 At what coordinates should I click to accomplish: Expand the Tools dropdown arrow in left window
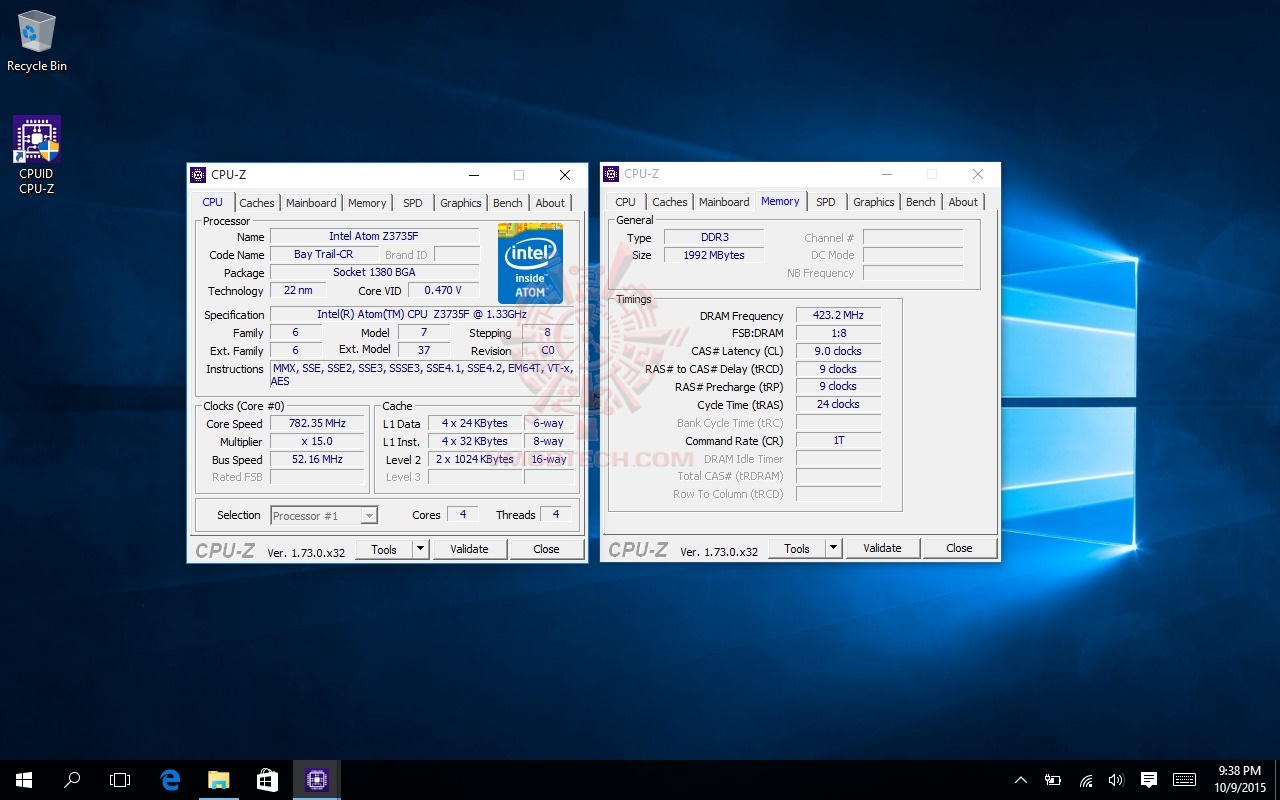pos(420,549)
